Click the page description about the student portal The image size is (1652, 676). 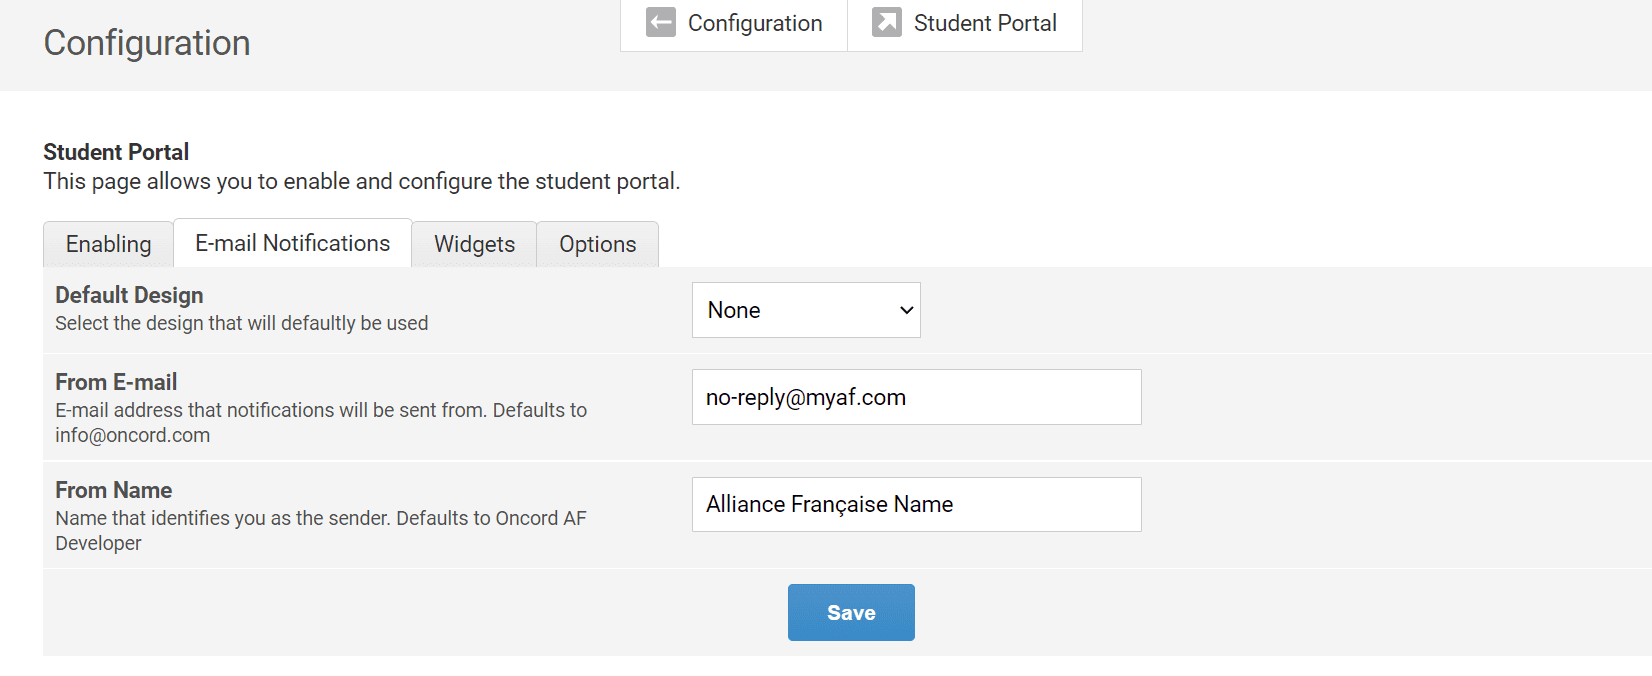coord(361,181)
